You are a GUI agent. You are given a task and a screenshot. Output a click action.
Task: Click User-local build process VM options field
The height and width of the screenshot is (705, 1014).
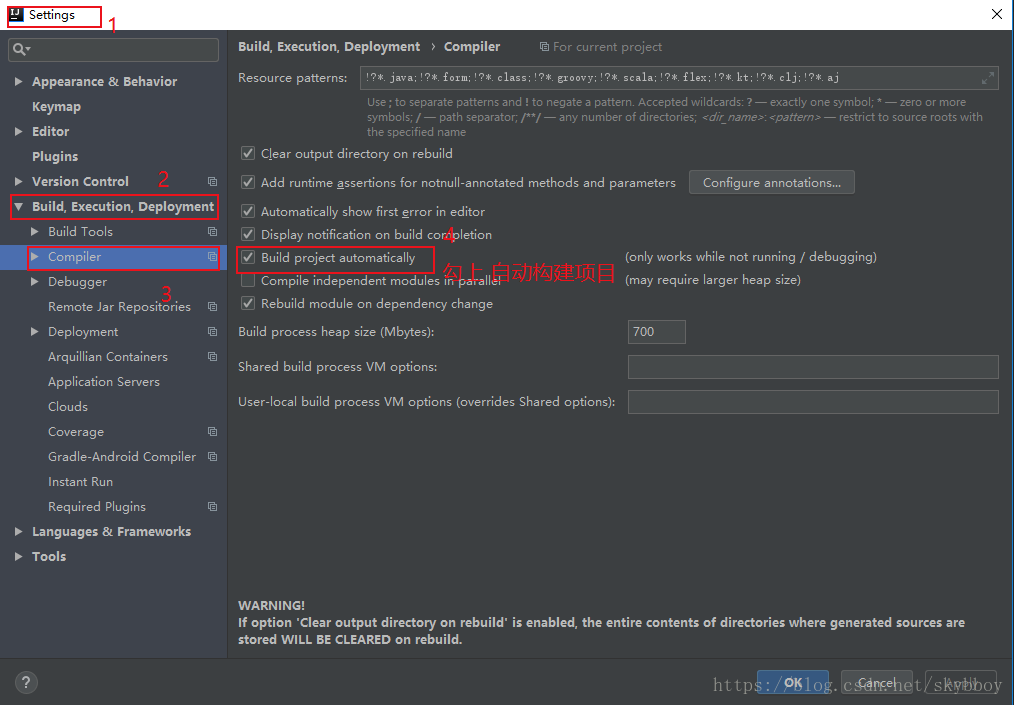pos(813,402)
